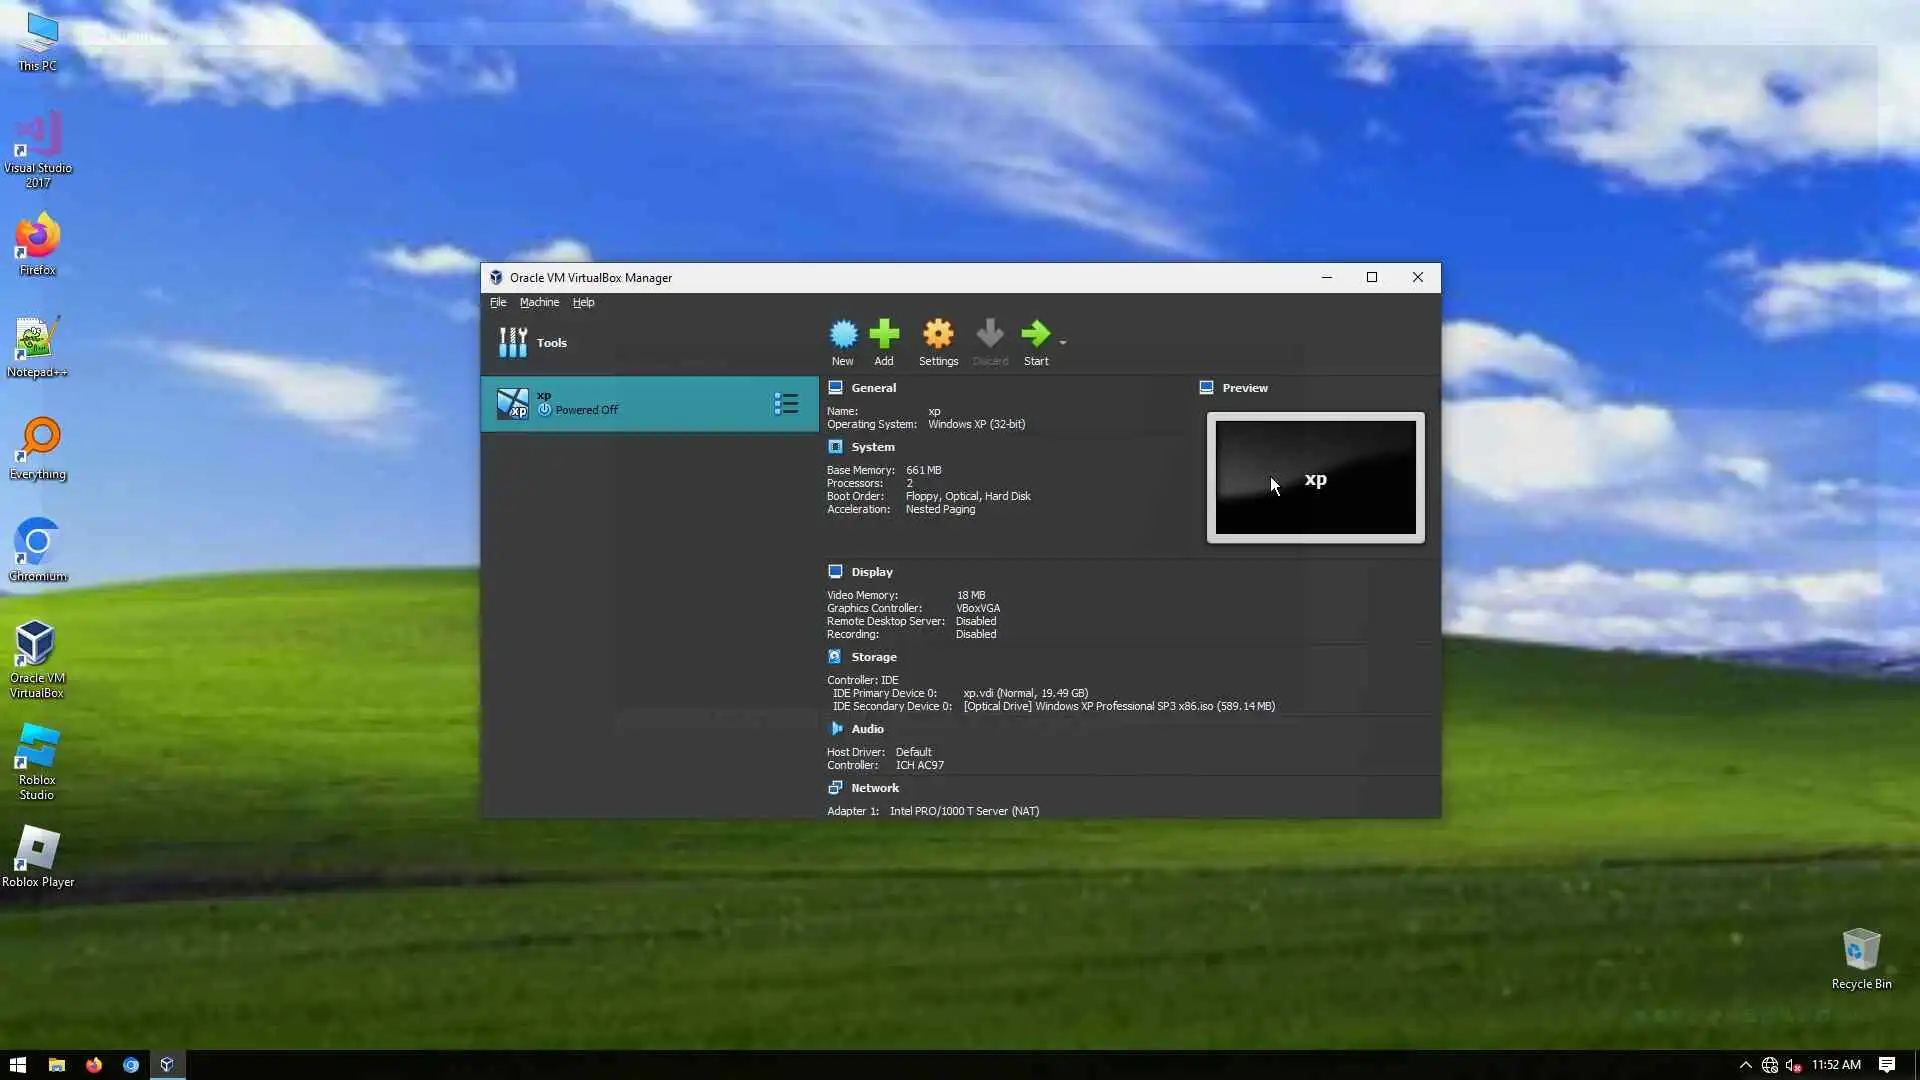Open the Settings gear in the toolbar

point(938,335)
